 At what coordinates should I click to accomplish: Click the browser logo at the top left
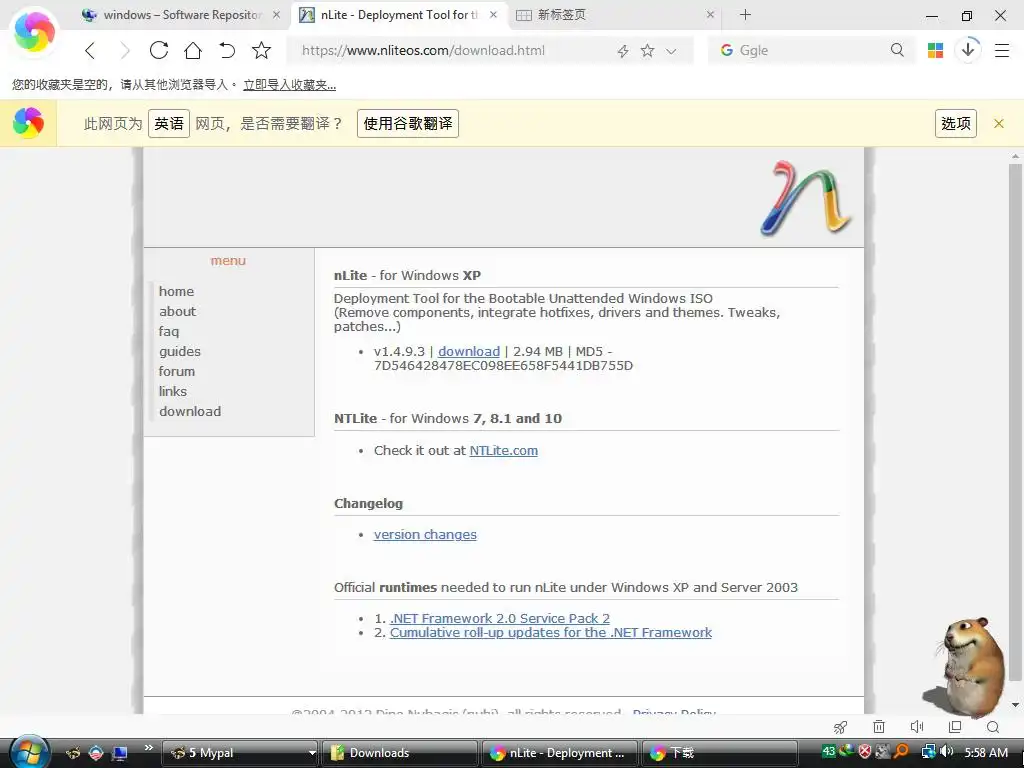coord(34,31)
